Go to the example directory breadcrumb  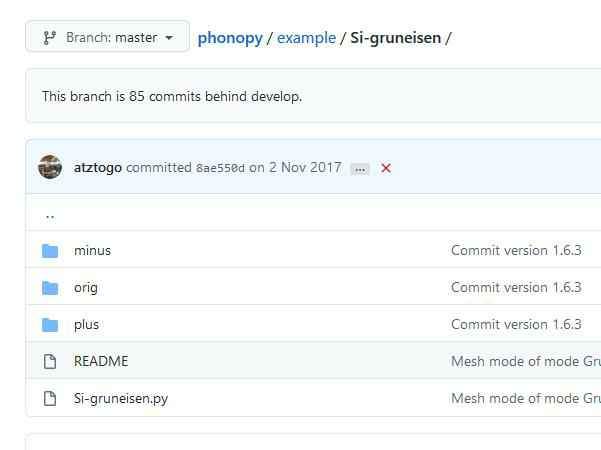click(x=306, y=38)
